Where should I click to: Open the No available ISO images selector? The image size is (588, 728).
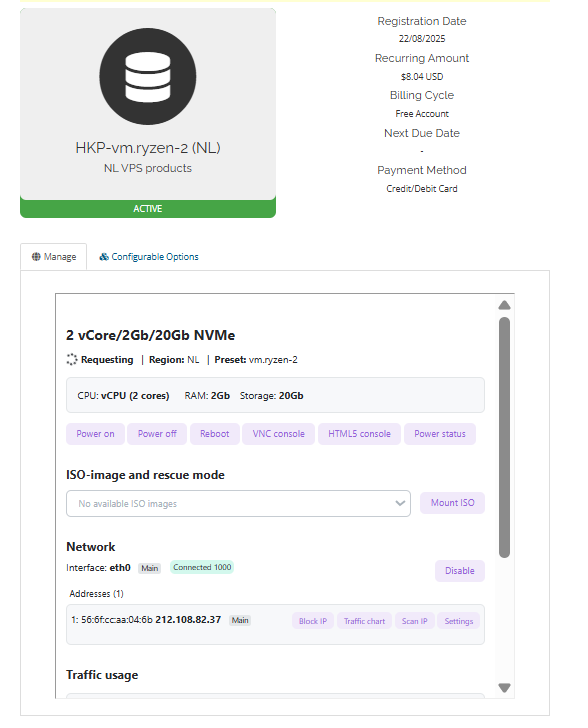[238, 503]
